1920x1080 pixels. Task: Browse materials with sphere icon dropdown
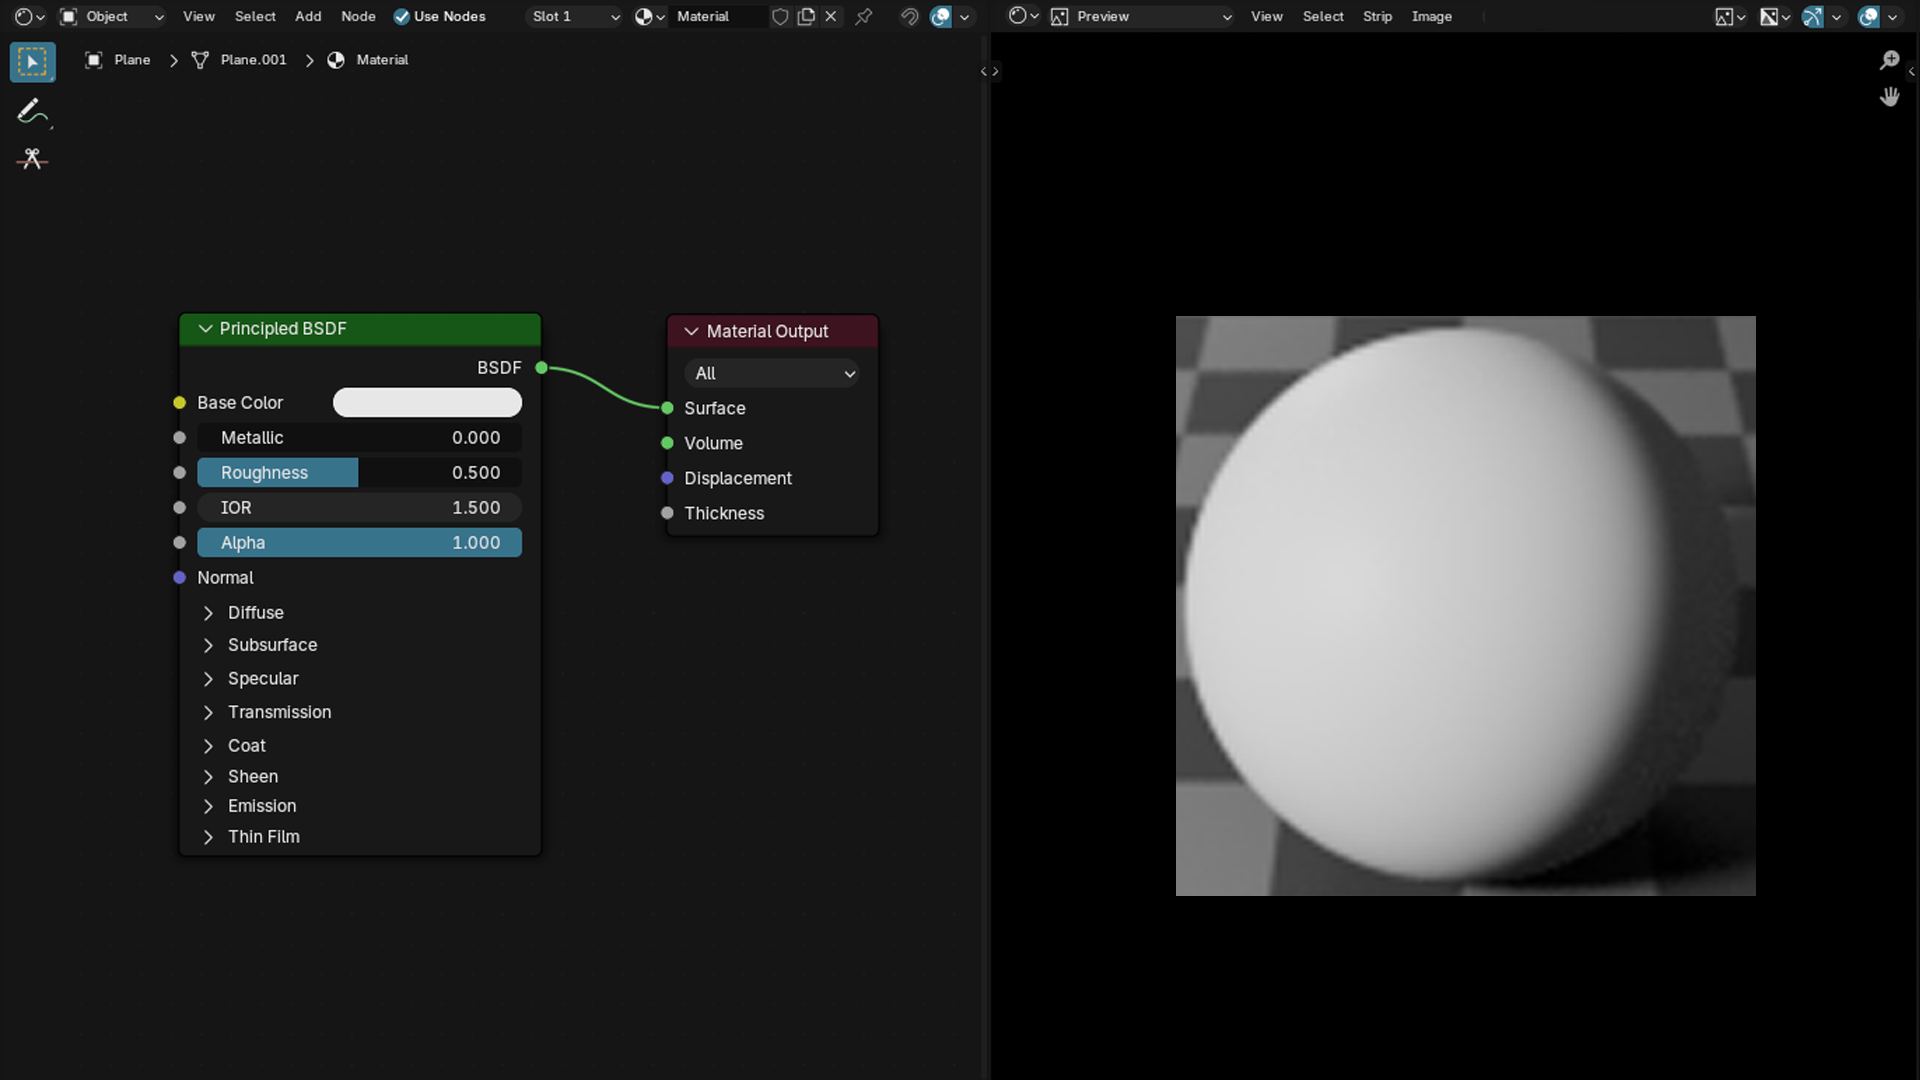coord(650,16)
